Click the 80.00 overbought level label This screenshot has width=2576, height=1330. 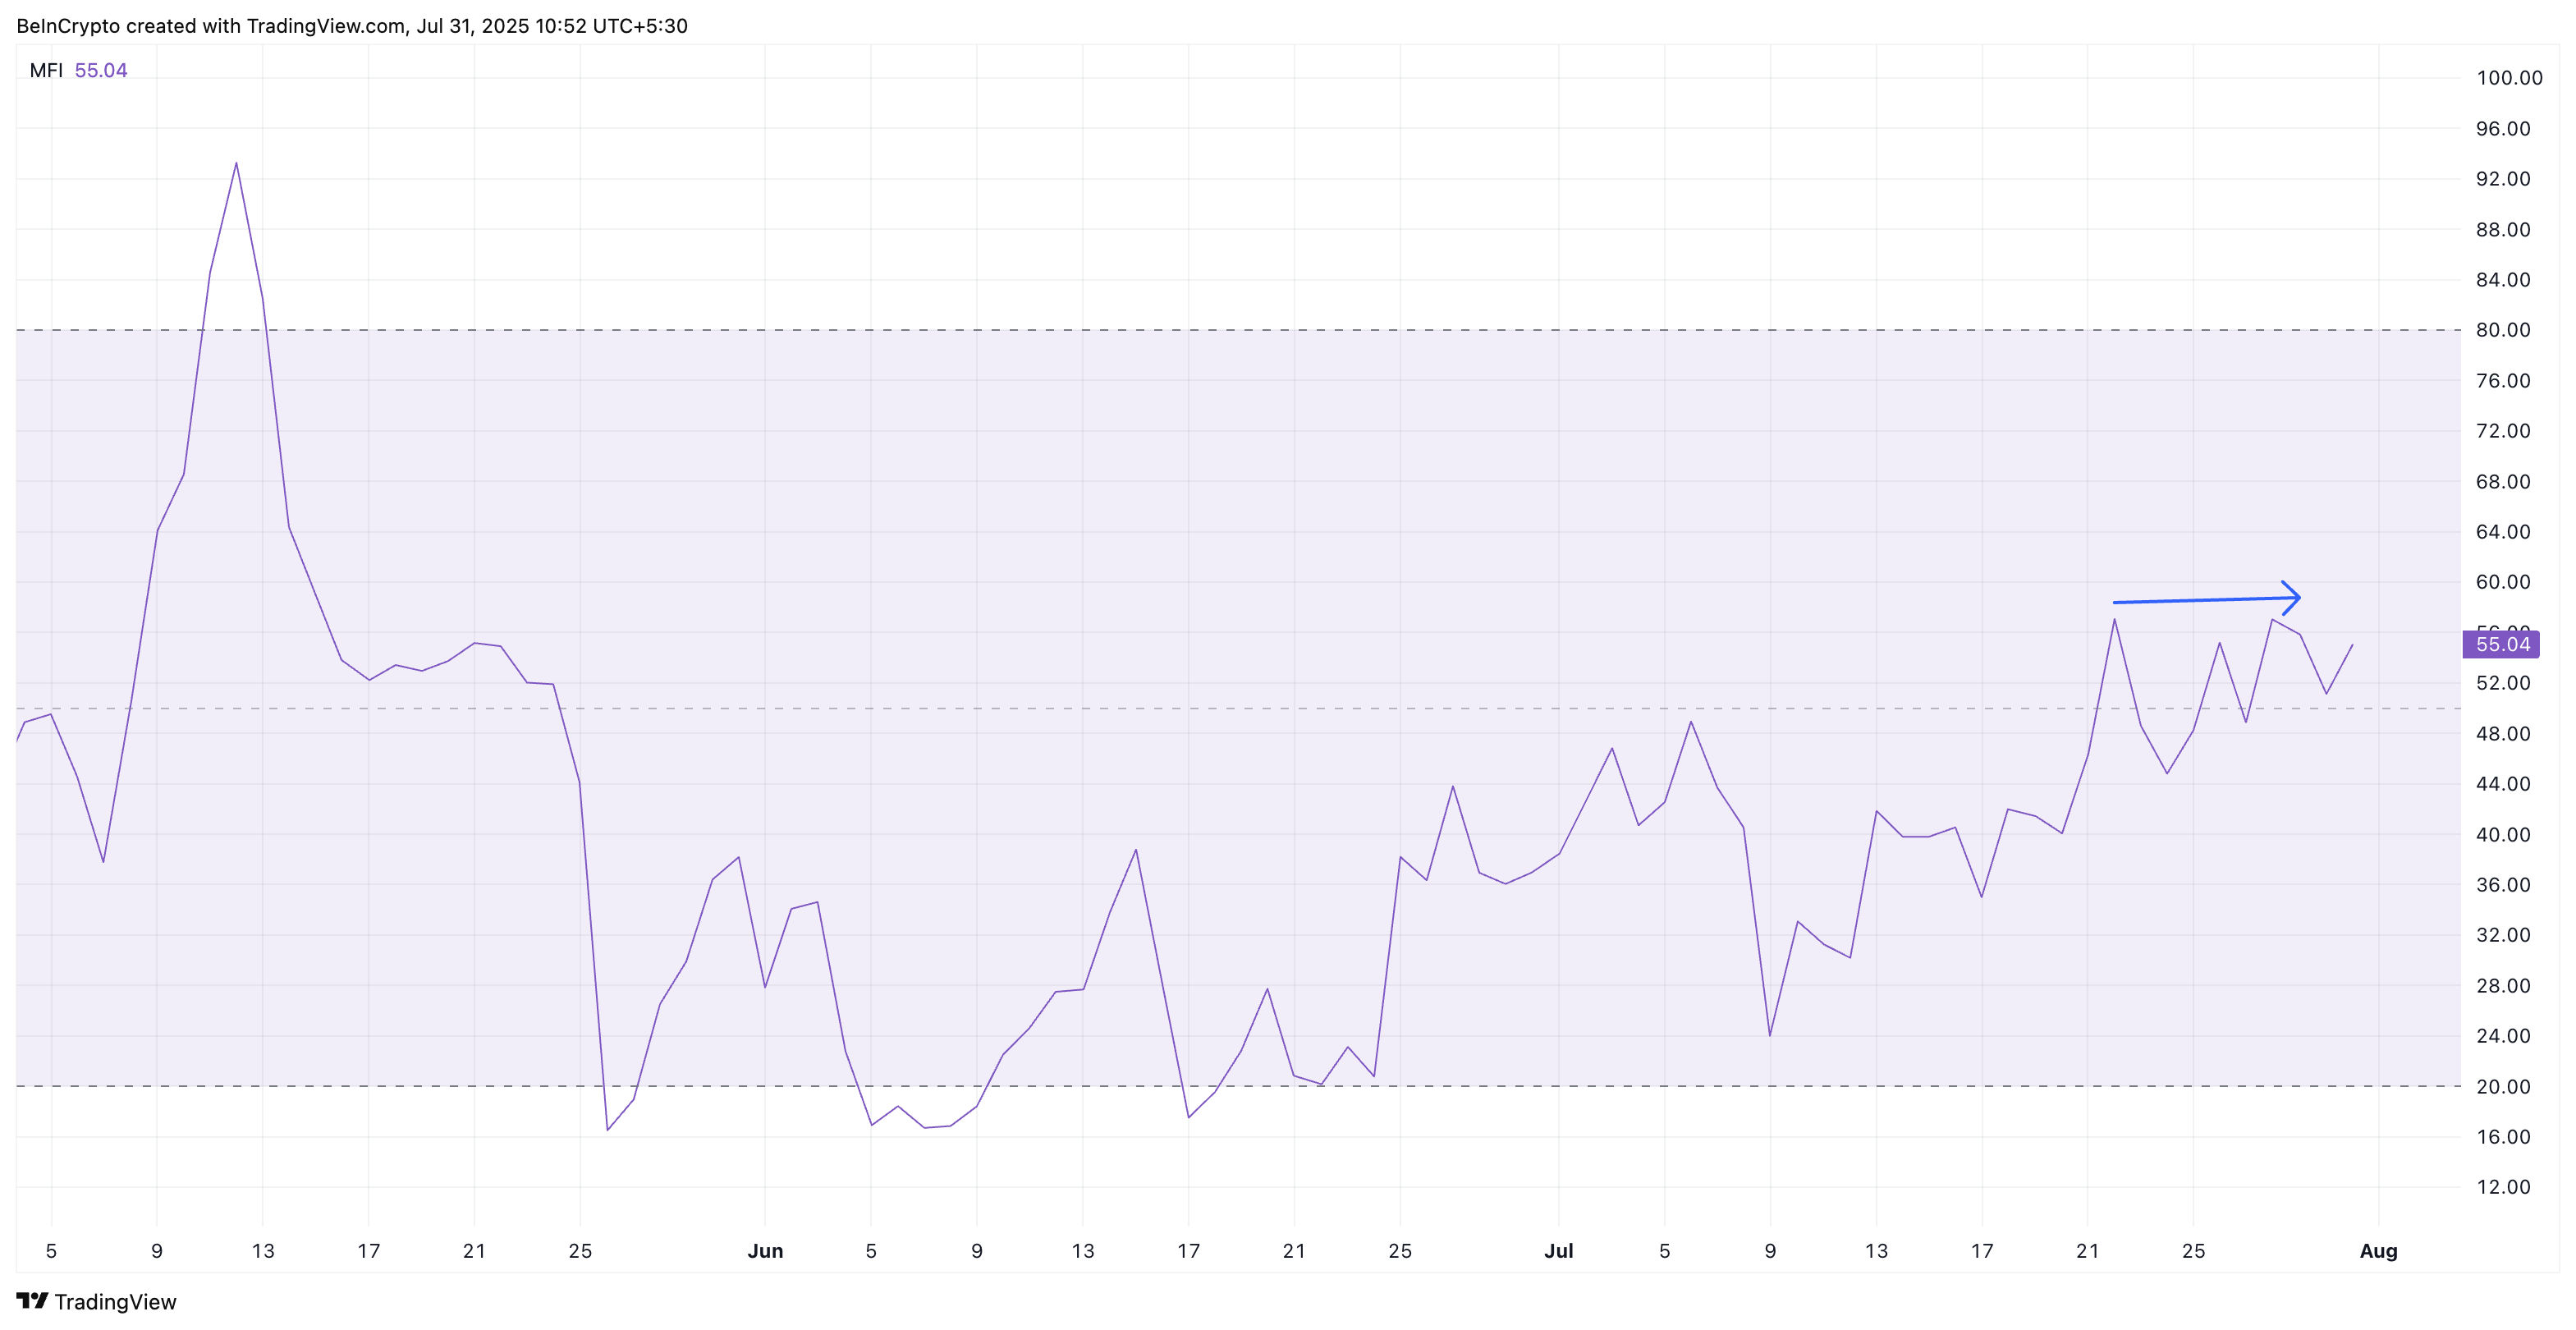point(2502,330)
